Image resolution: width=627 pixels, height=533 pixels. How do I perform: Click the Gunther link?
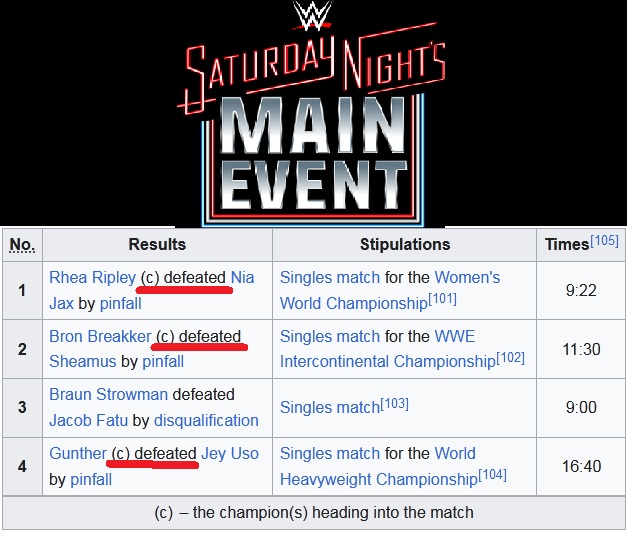click(x=77, y=453)
